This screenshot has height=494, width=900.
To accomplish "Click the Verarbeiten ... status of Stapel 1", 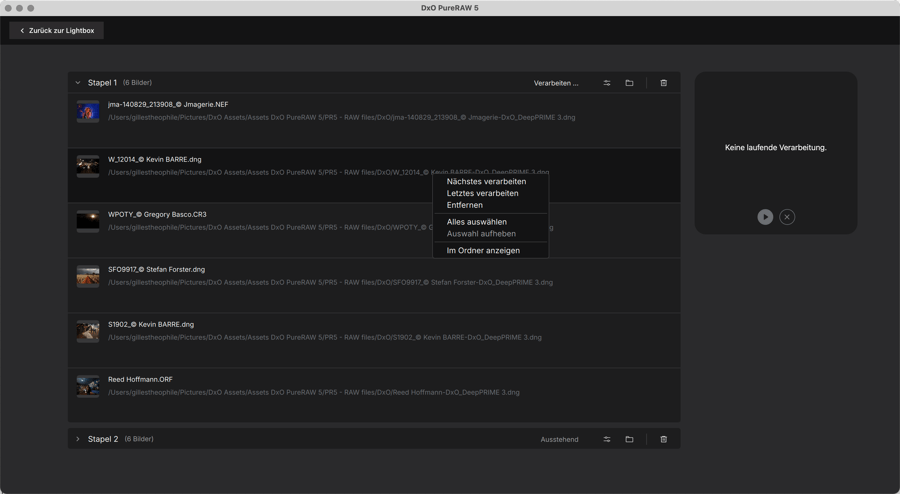I will [x=556, y=83].
